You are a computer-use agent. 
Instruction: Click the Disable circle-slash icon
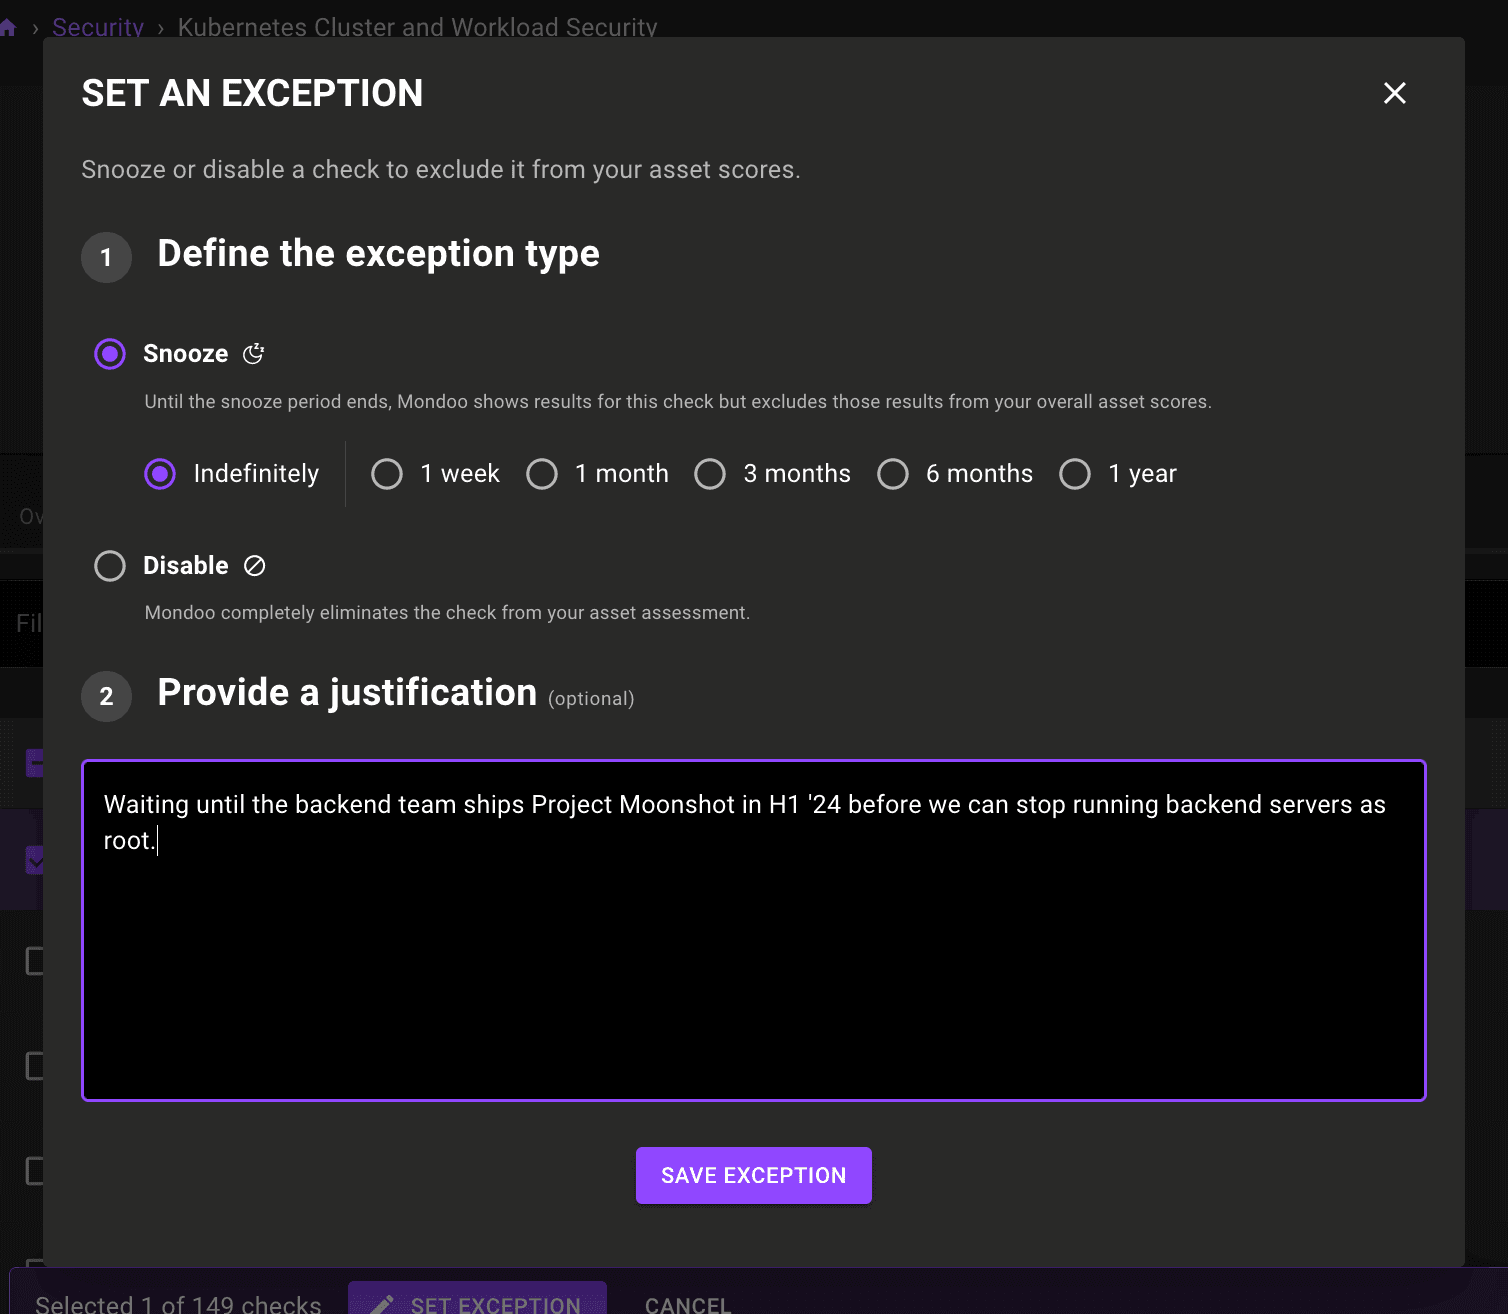(x=255, y=566)
